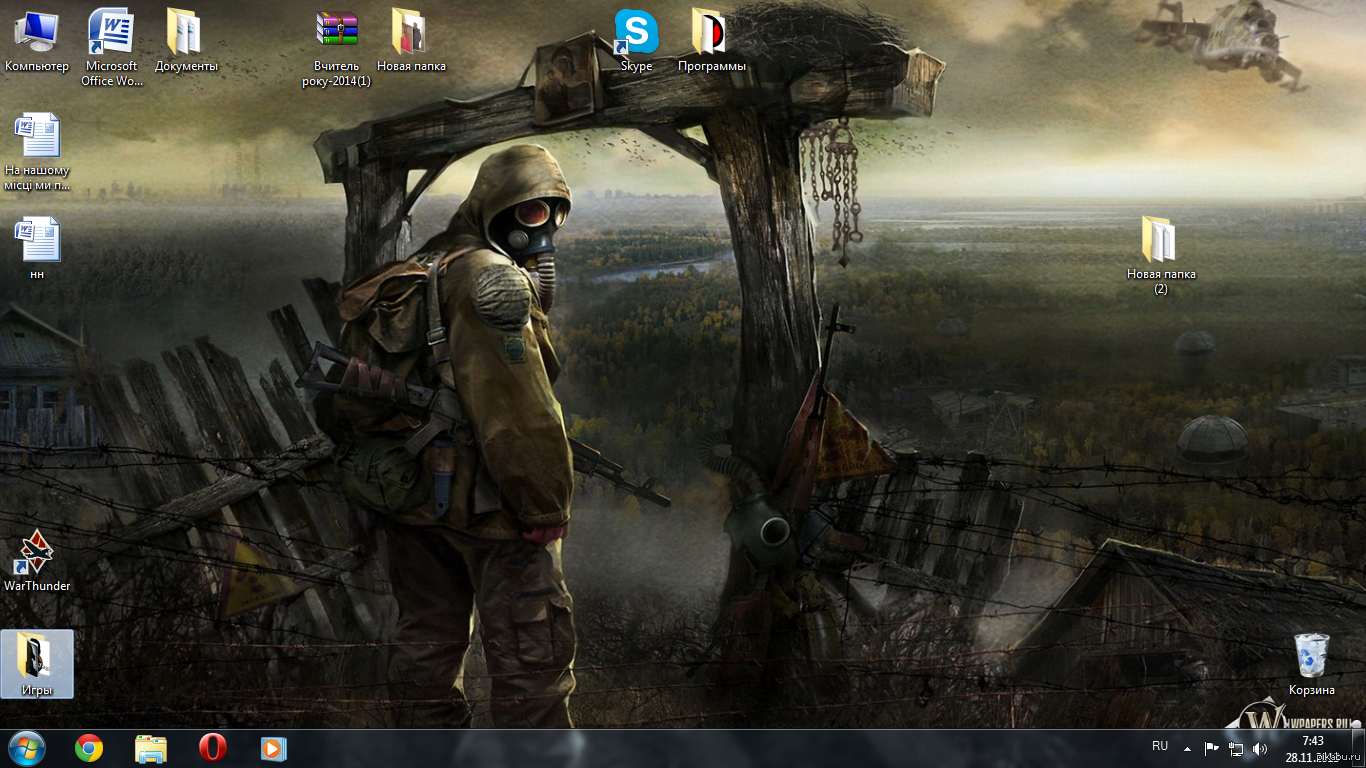Select the Документы folder icon
The width and height of the screenshot is (1366, 768).
pos(186,41)
